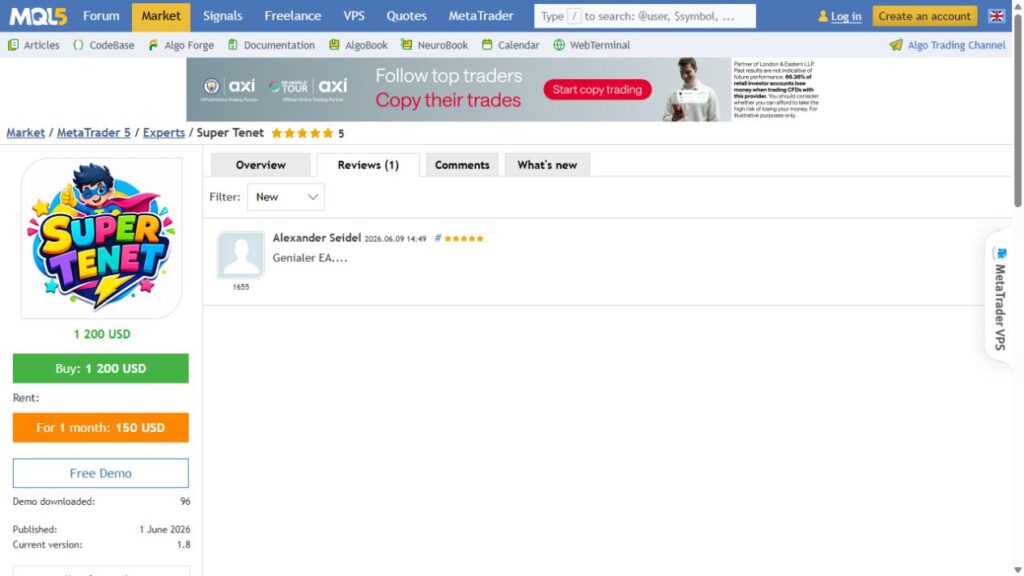Open the Forum menu item

point(101,16)
